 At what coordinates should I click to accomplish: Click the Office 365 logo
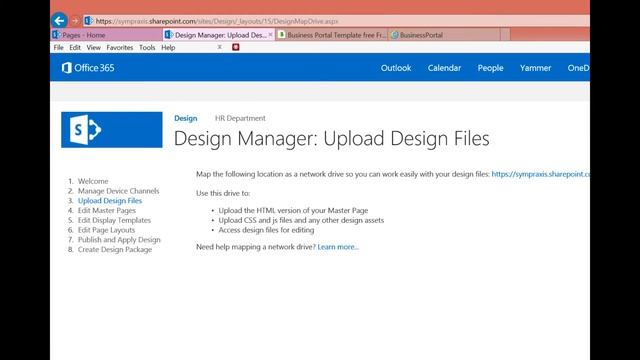88,68
